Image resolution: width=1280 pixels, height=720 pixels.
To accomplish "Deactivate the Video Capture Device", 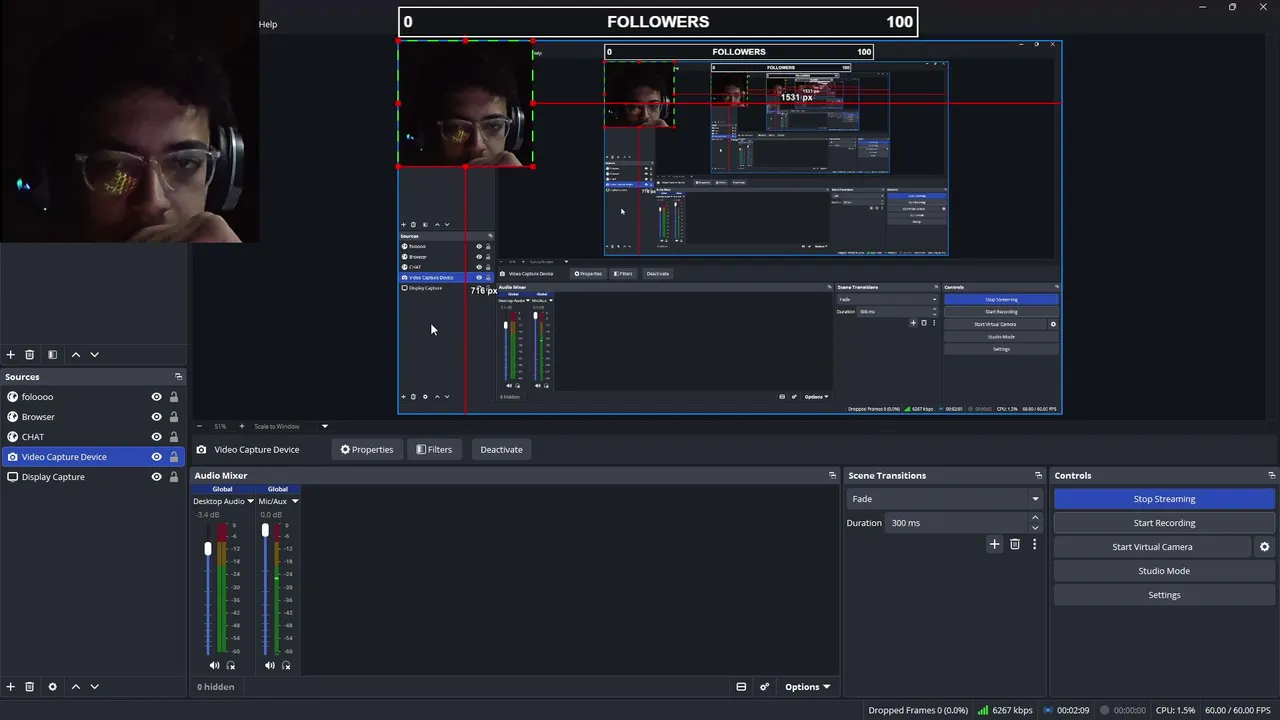I will [501, 450].
